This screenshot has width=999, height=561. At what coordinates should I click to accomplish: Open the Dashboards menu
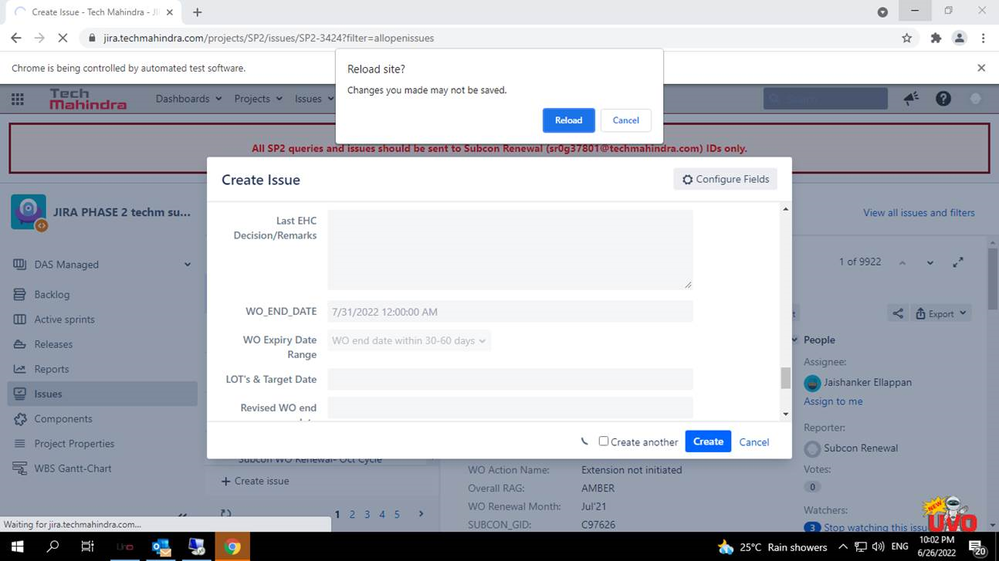(x=189, y=99)
